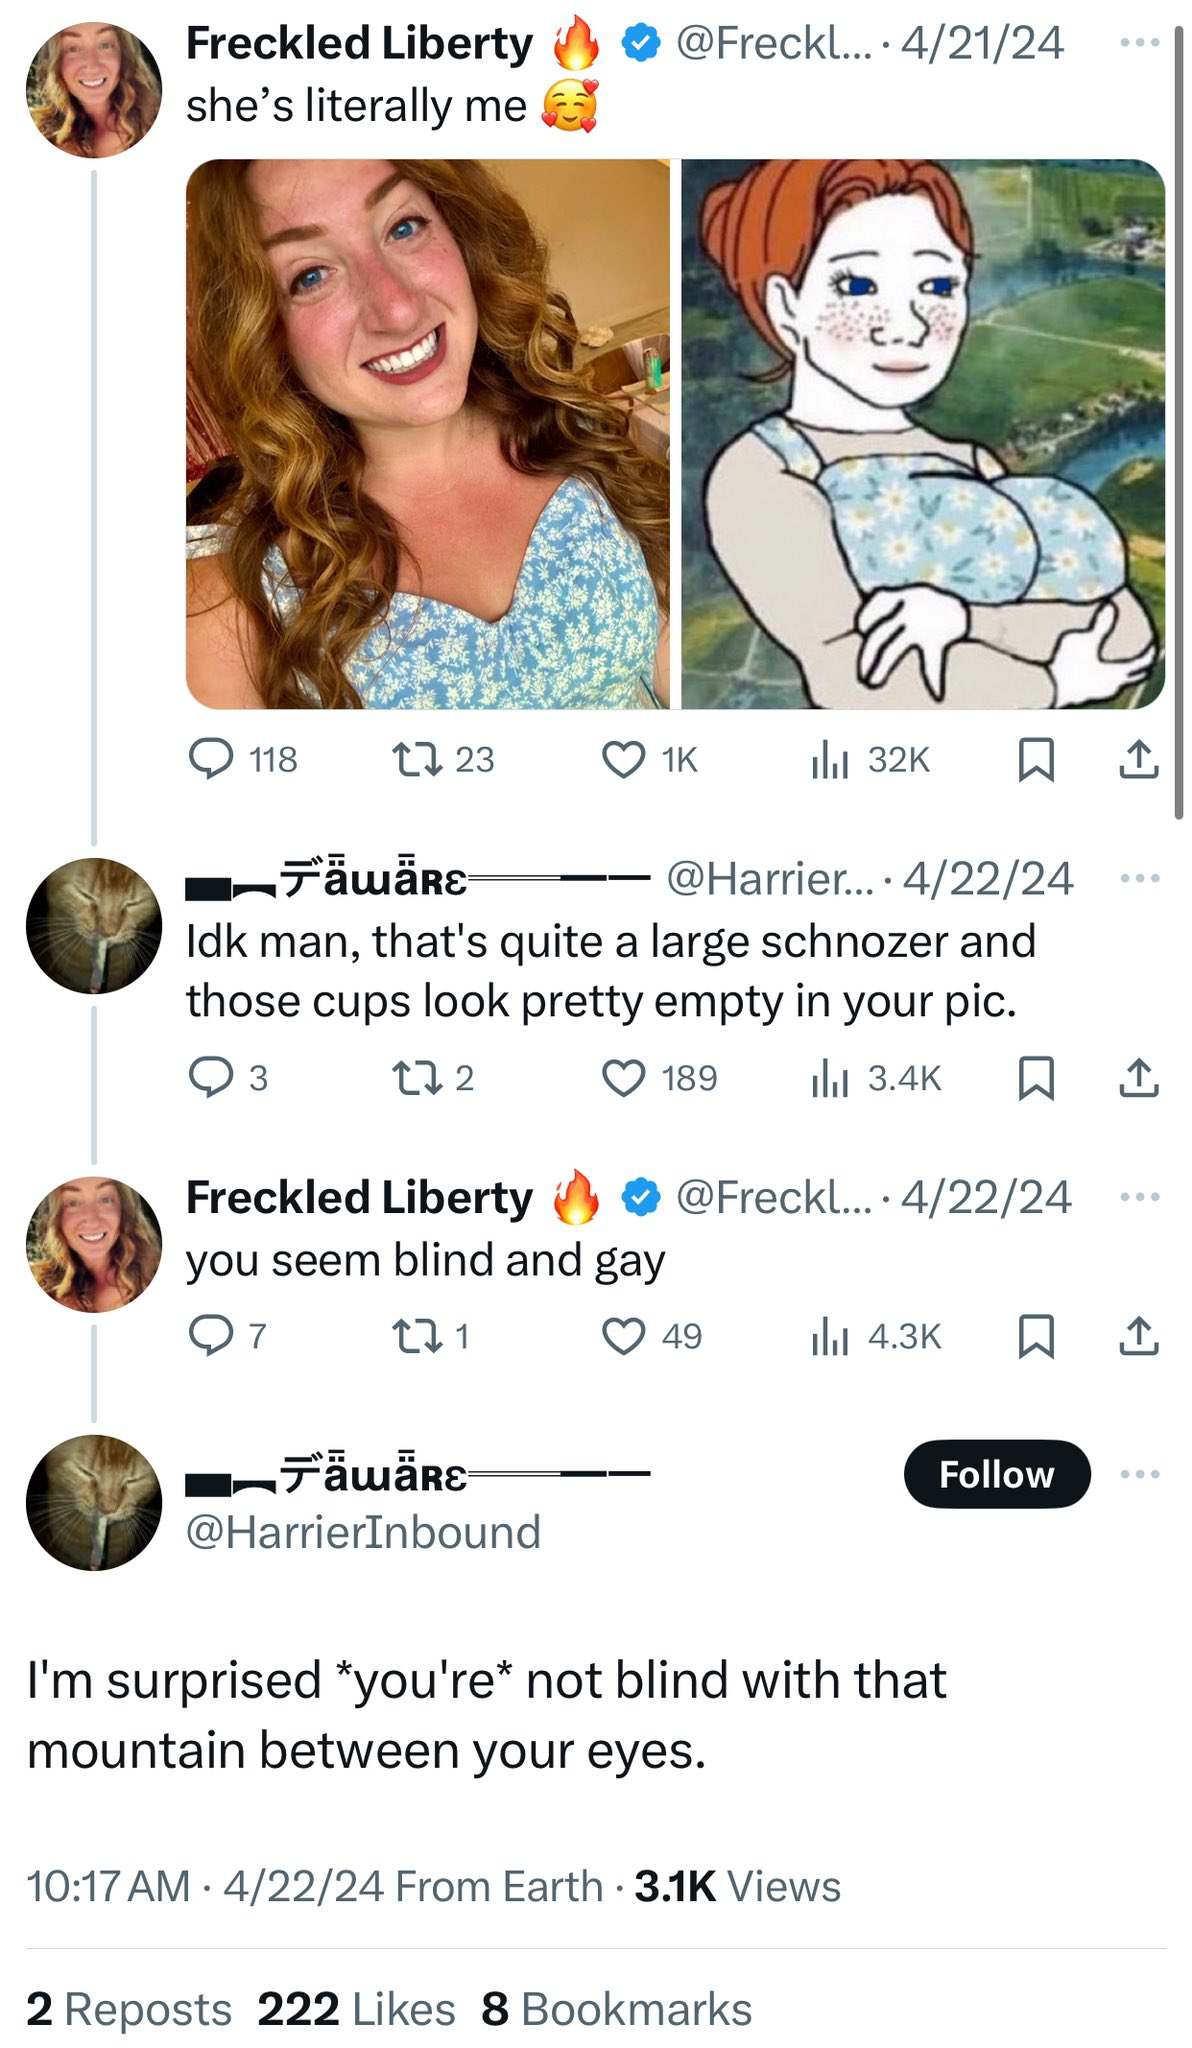Open the cat avatar on the main tweet
Viewport: 1192px width, 2048px height.
94,1502
